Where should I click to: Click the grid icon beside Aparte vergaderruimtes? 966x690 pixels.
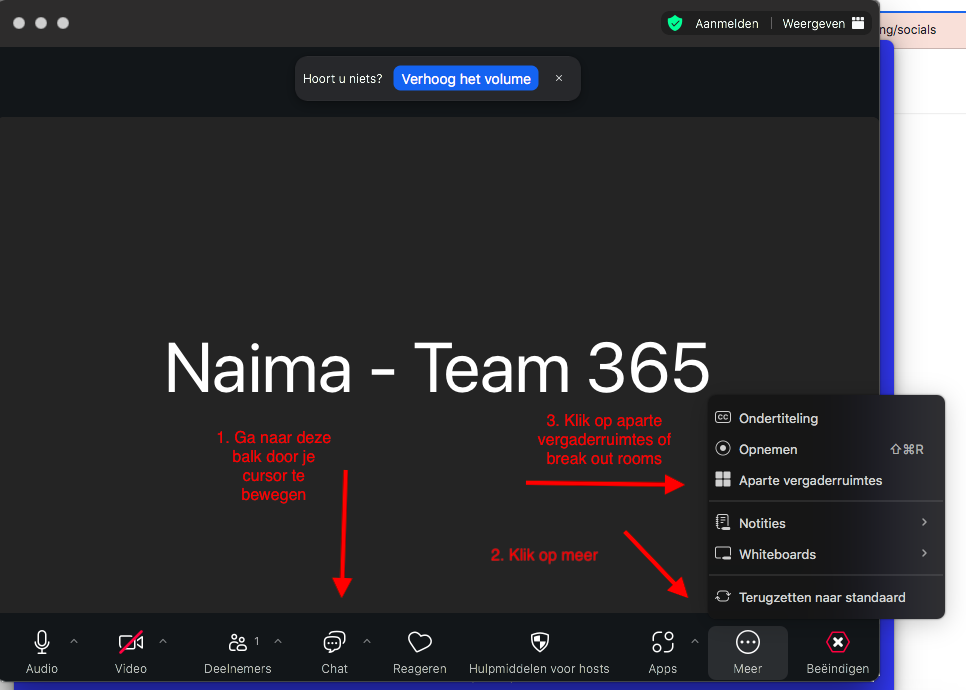coord(723,479)
